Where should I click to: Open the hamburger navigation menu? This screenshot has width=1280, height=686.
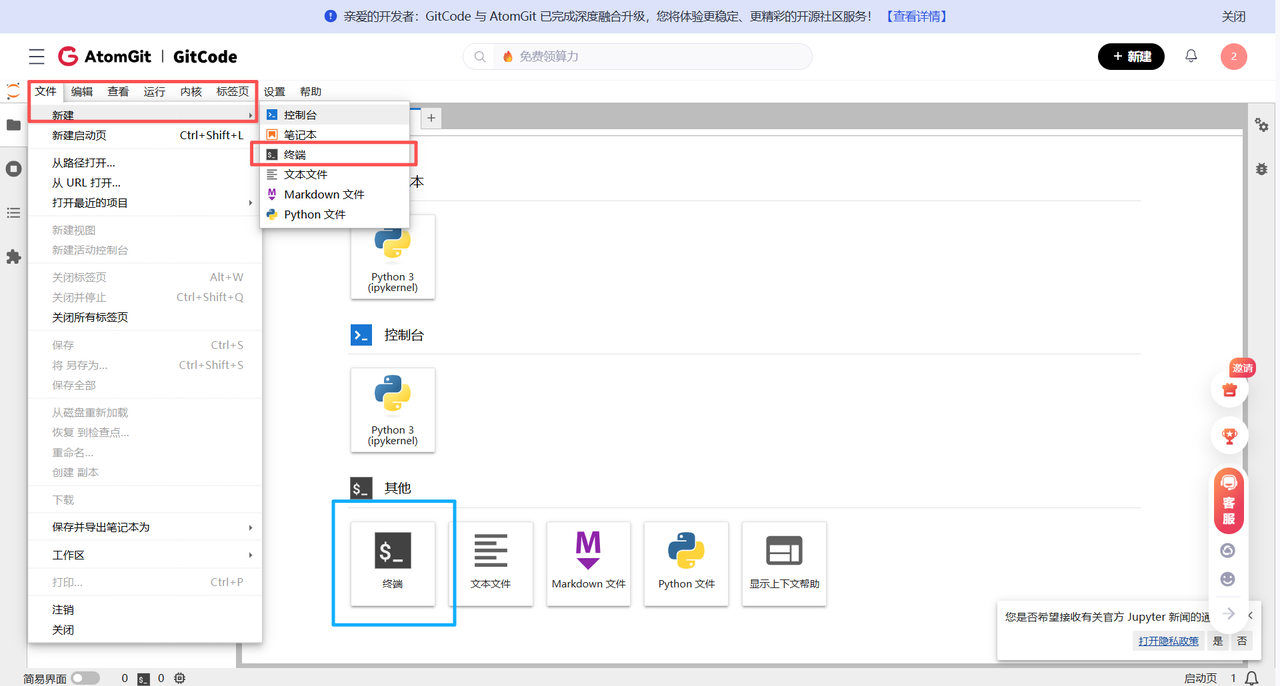click(x=37, y=57)
